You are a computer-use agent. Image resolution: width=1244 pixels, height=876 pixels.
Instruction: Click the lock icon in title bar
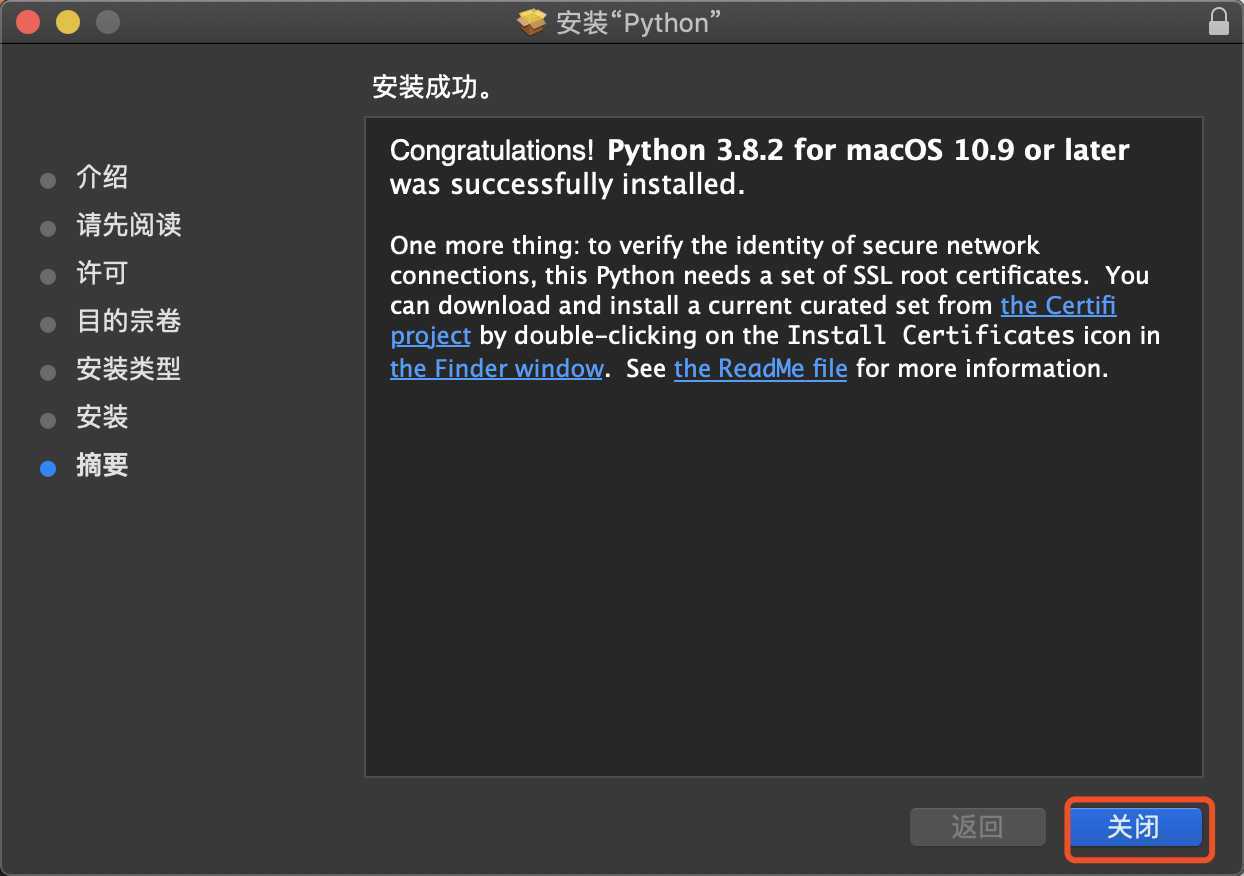[1219, 22]
